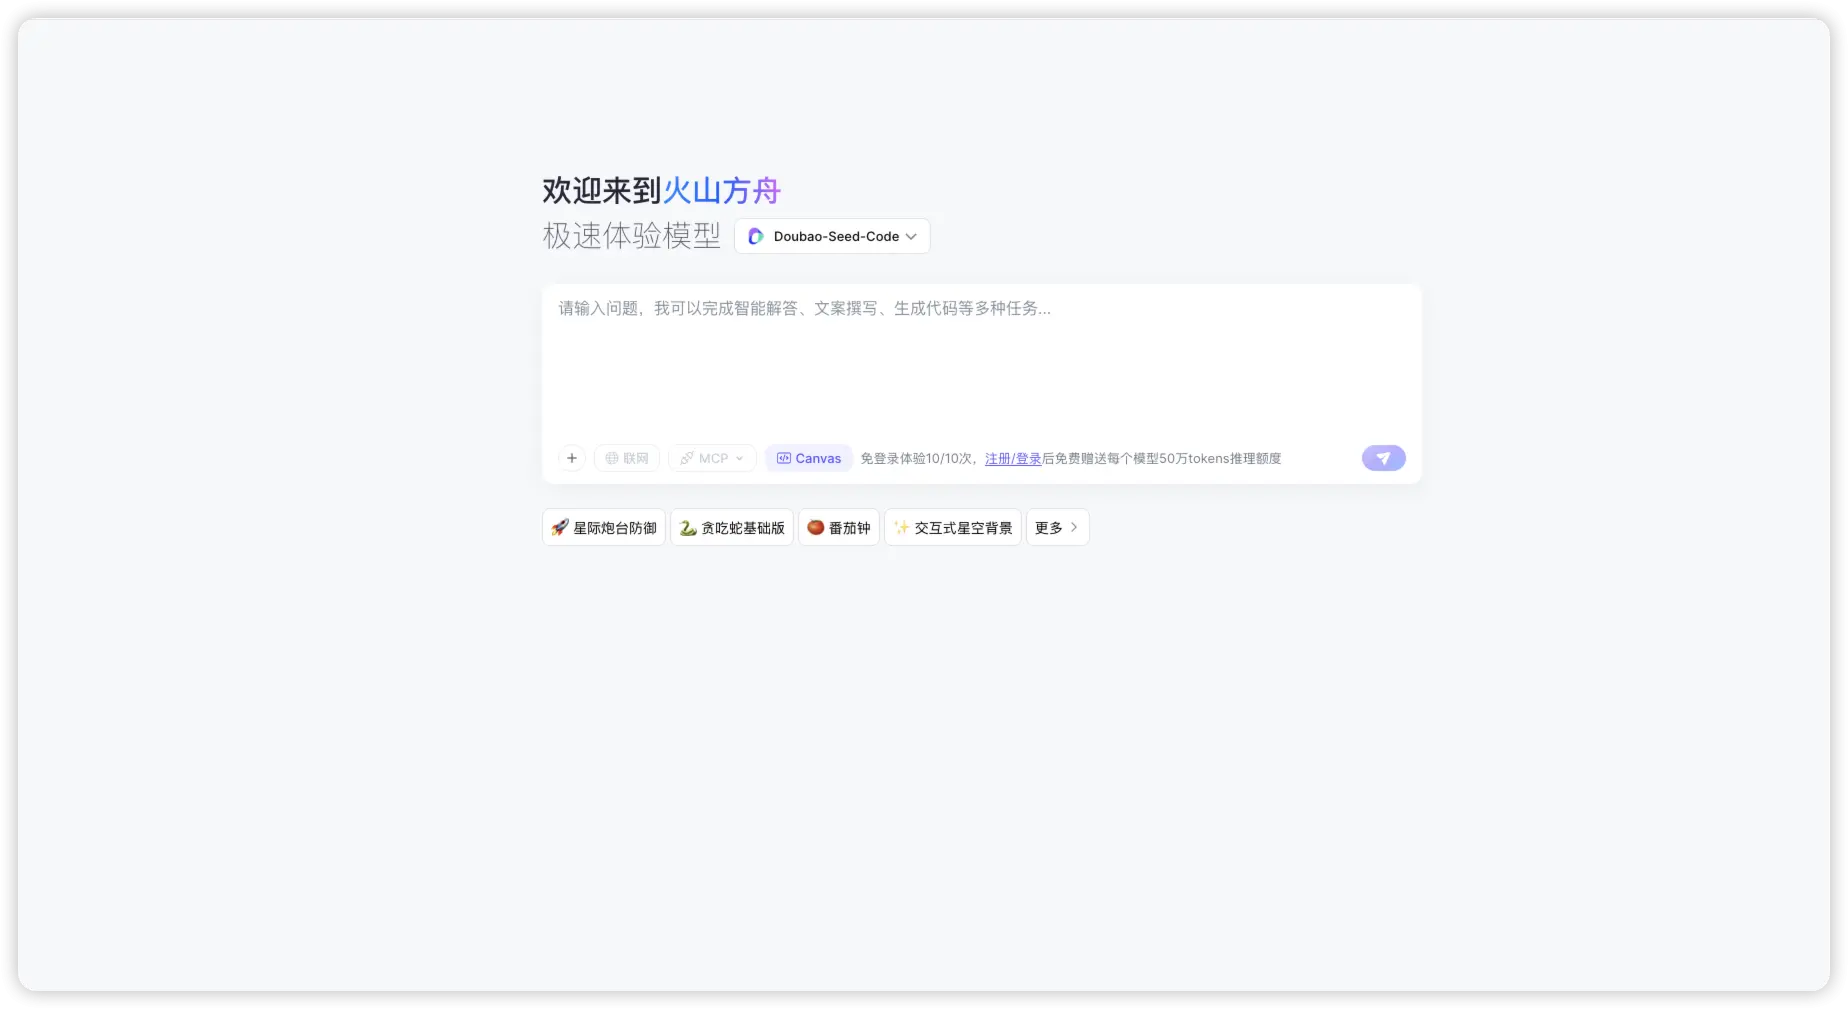
Task: Enable the 联网 web search toggle
Action: point(627,458)
